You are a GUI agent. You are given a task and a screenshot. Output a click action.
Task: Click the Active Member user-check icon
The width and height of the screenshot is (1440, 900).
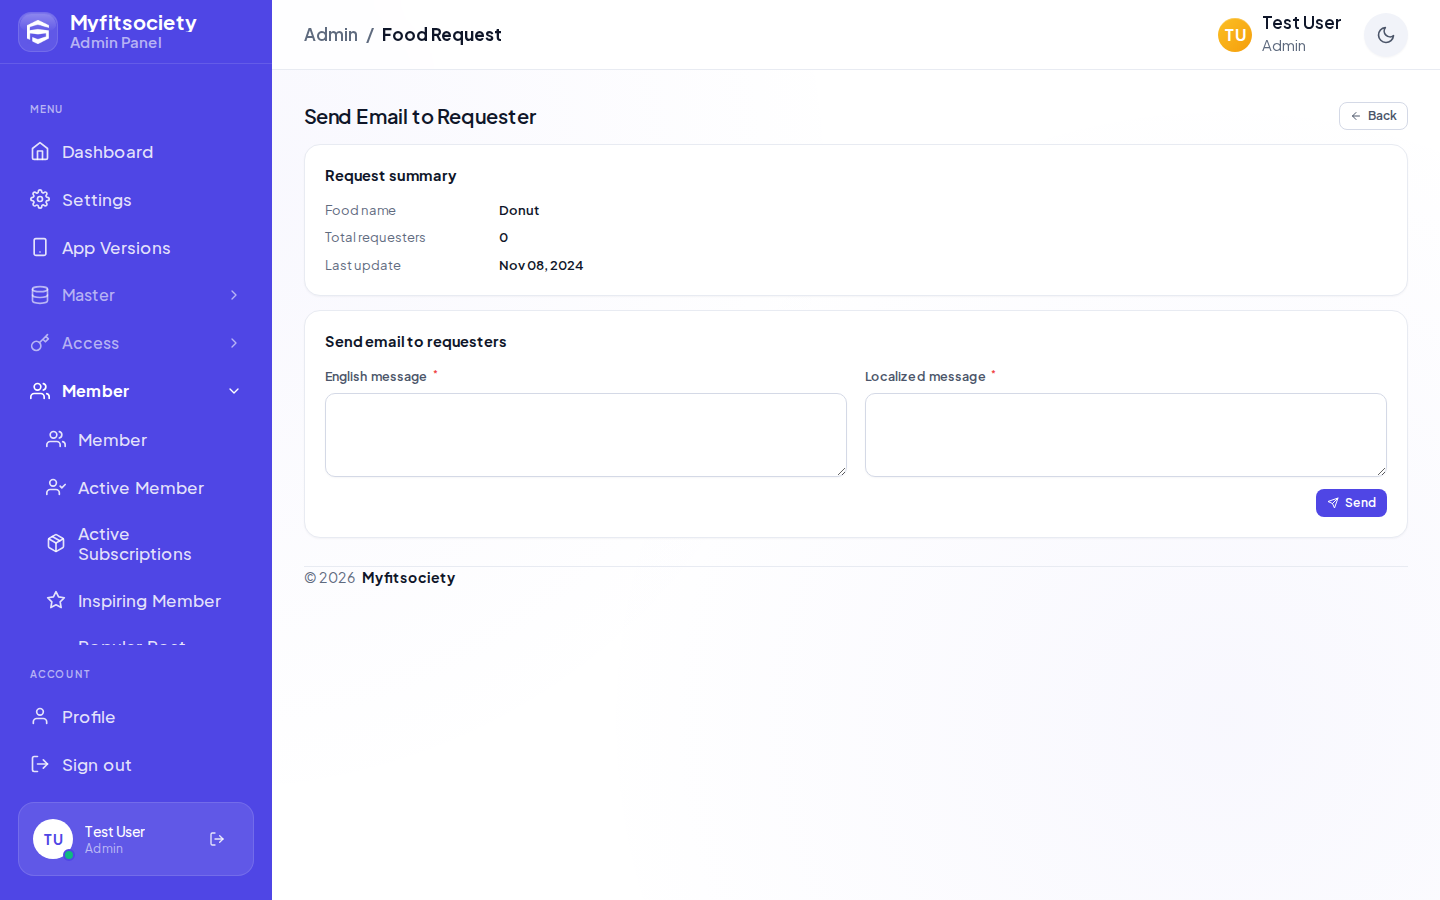pos(56,487)
